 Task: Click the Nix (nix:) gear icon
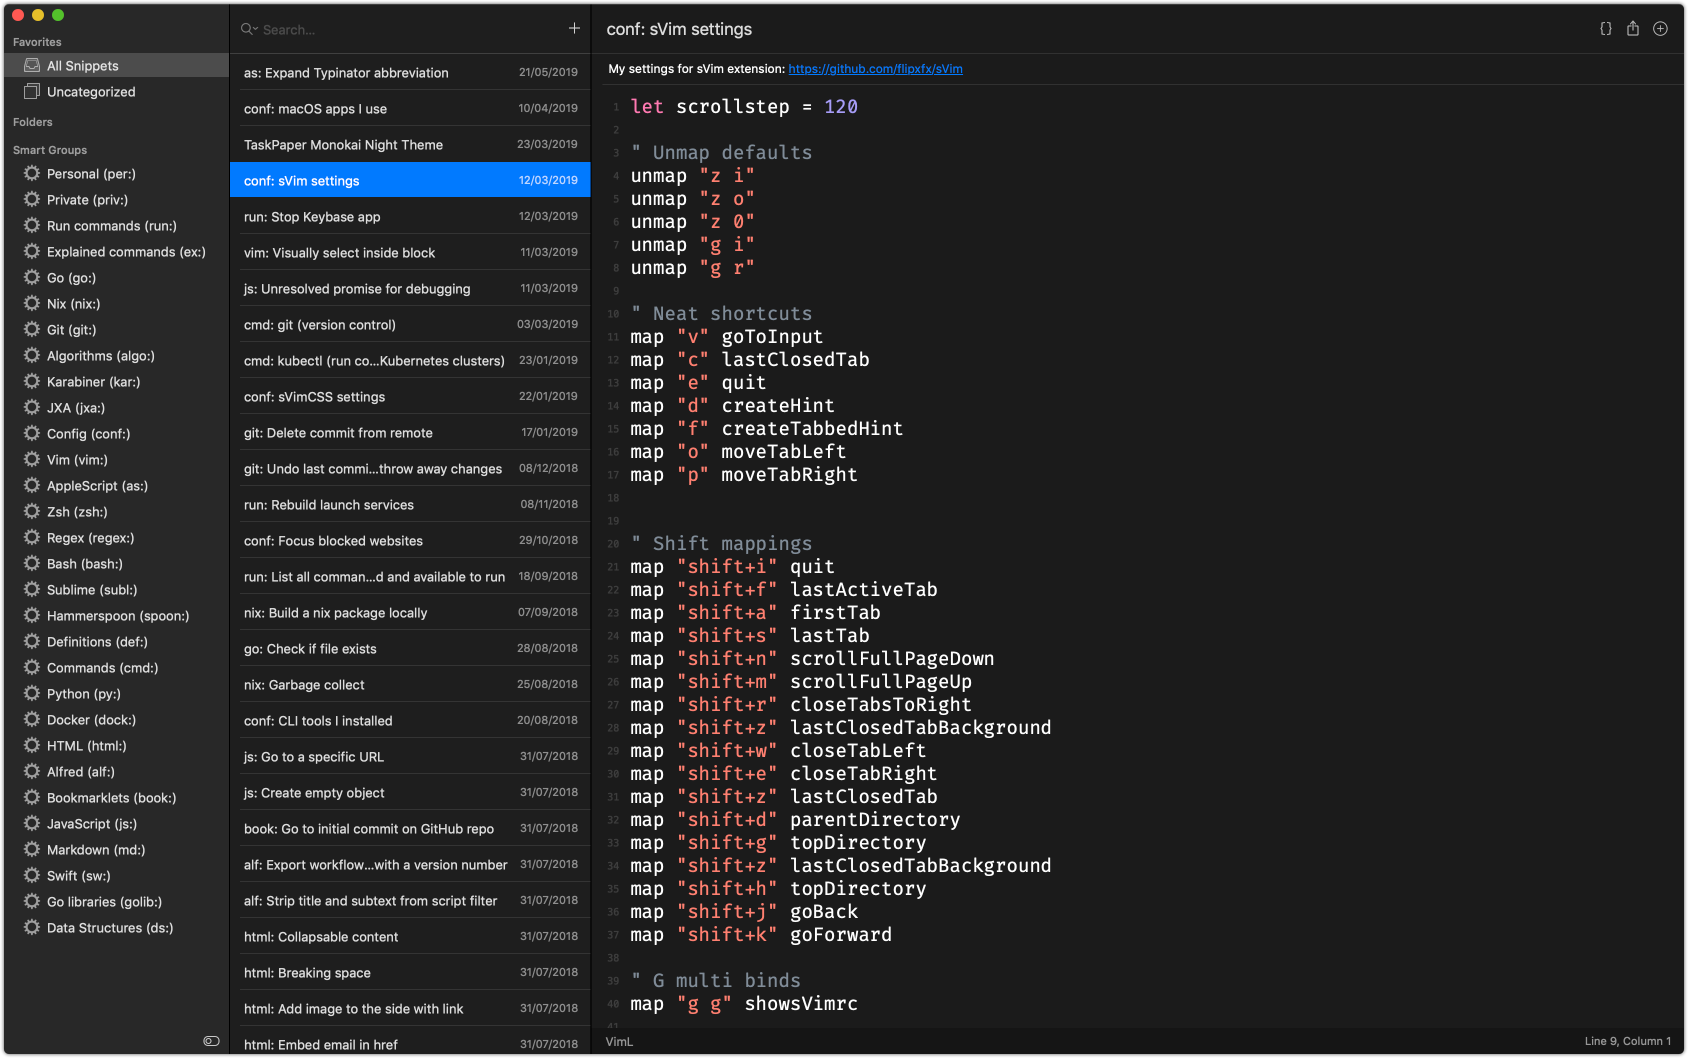[32, 304]
